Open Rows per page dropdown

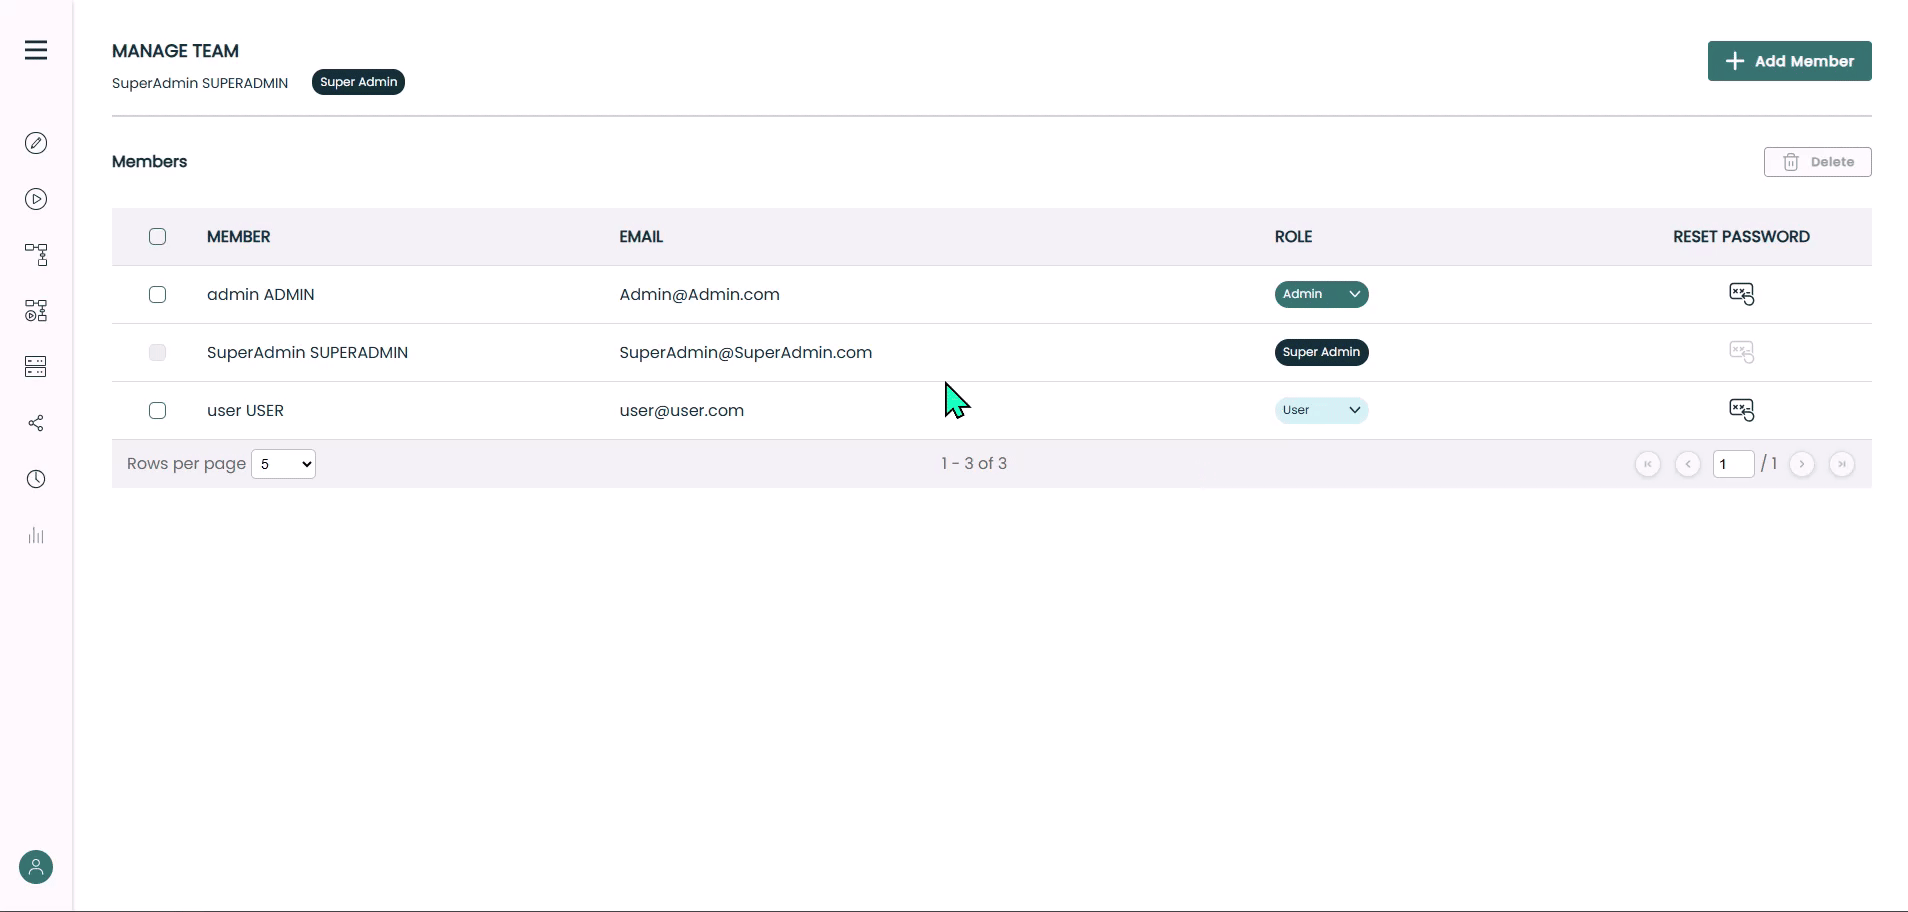283,464
